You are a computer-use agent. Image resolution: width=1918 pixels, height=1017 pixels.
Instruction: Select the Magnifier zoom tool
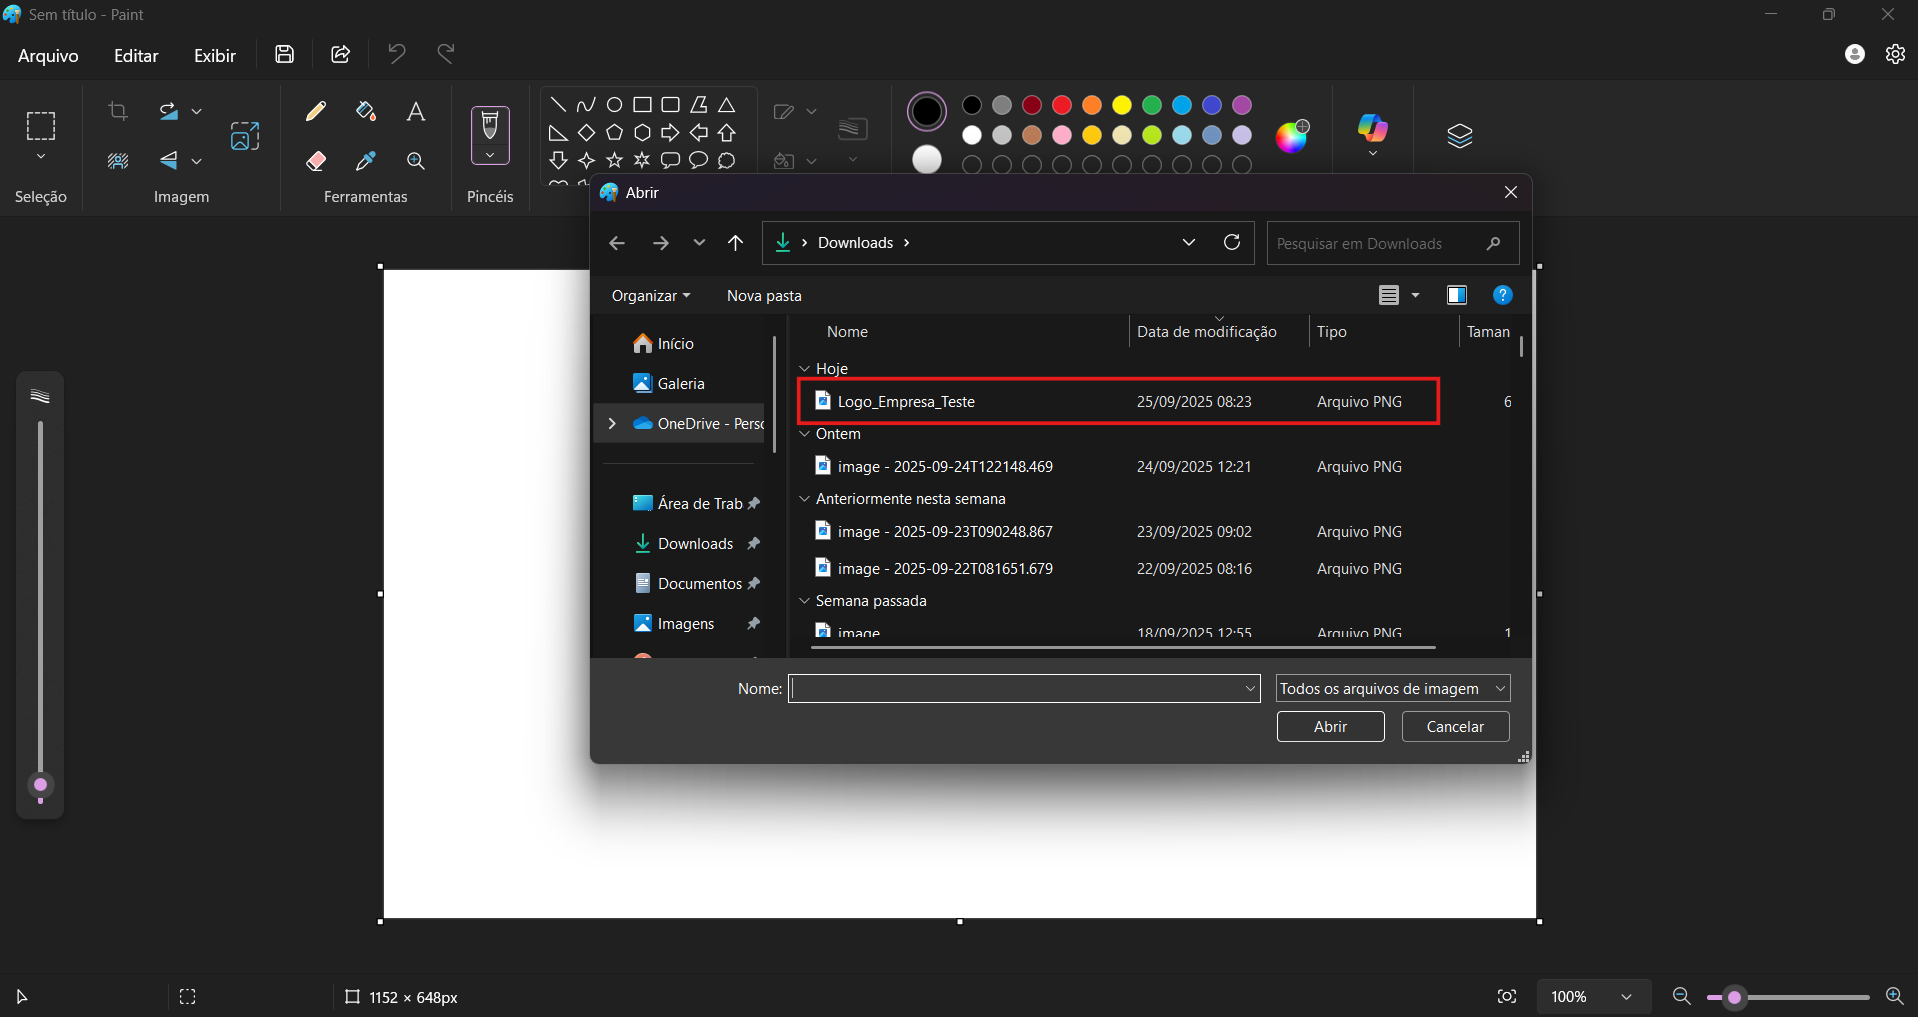(416, 161)
